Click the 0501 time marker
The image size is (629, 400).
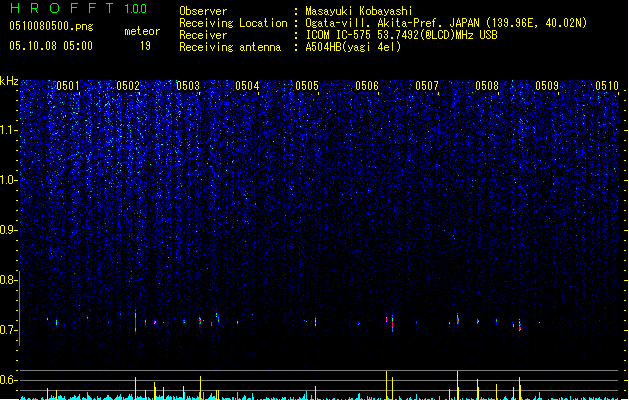pos(67,85)
